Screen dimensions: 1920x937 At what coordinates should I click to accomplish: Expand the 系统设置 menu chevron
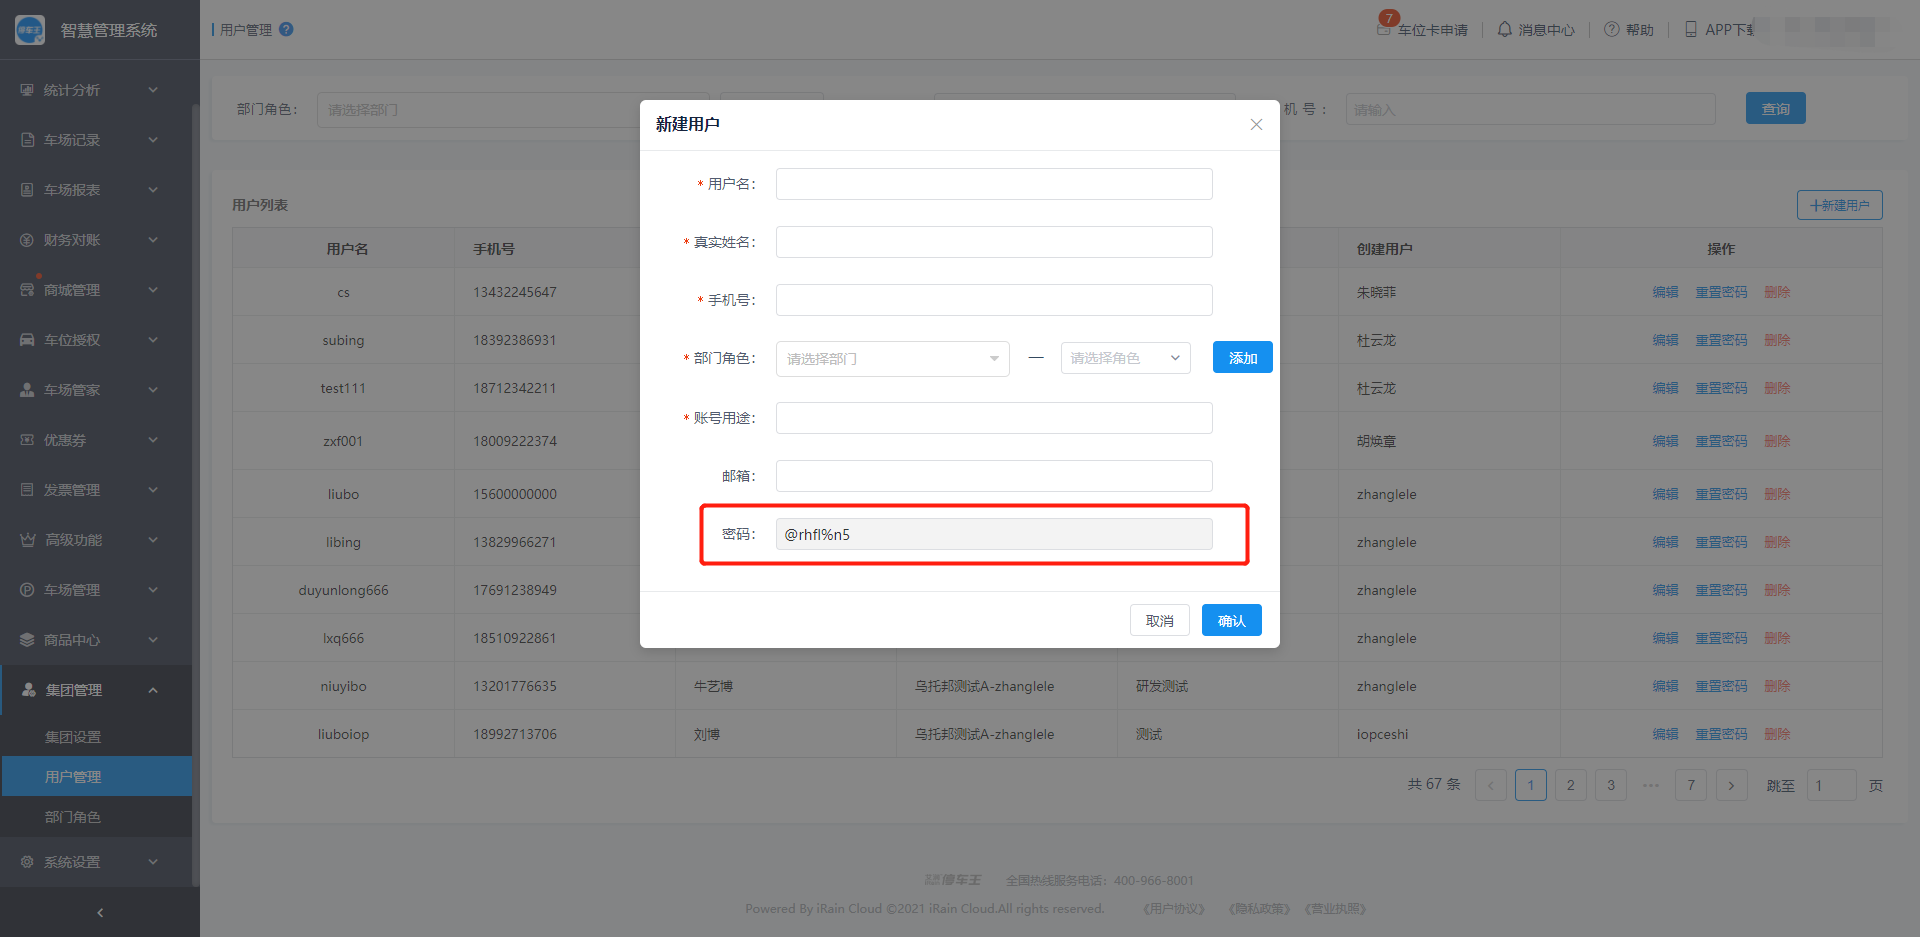click(x=153, y=862)
